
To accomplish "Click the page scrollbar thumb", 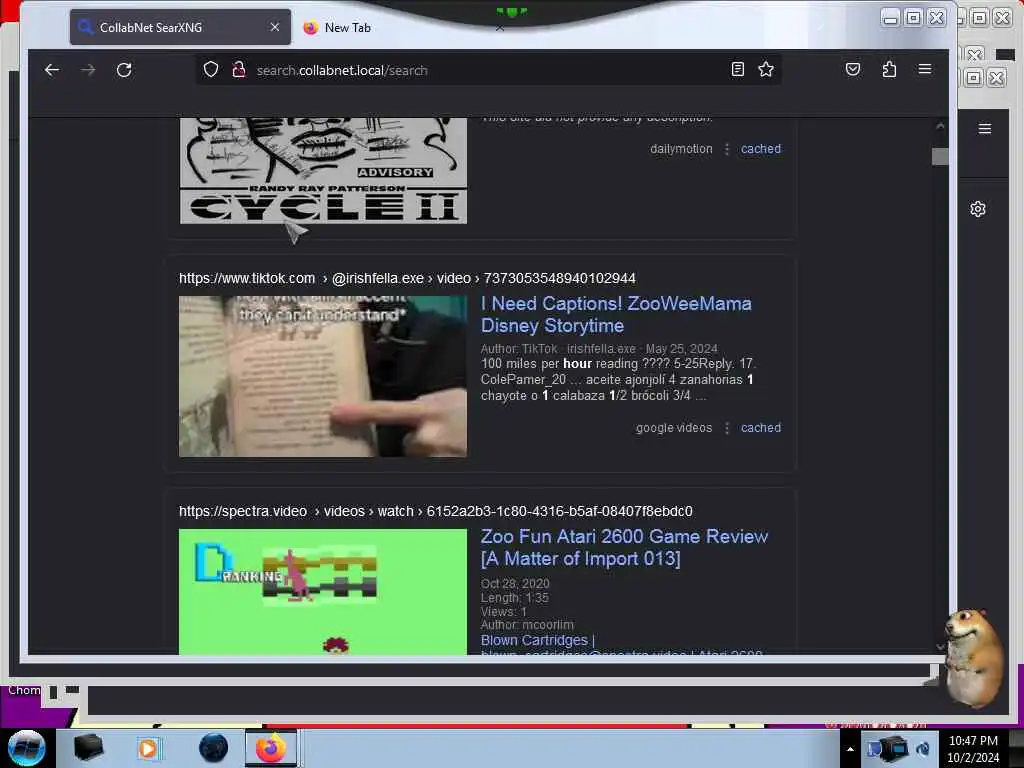I will coord(940,156).
